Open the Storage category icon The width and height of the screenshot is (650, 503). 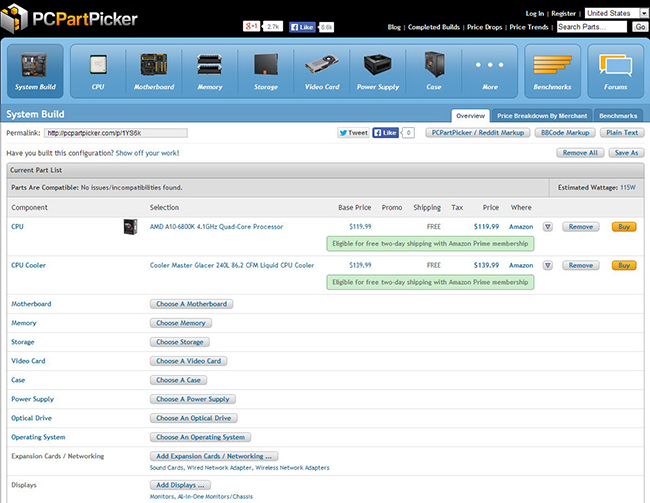[x=266, y=71]
